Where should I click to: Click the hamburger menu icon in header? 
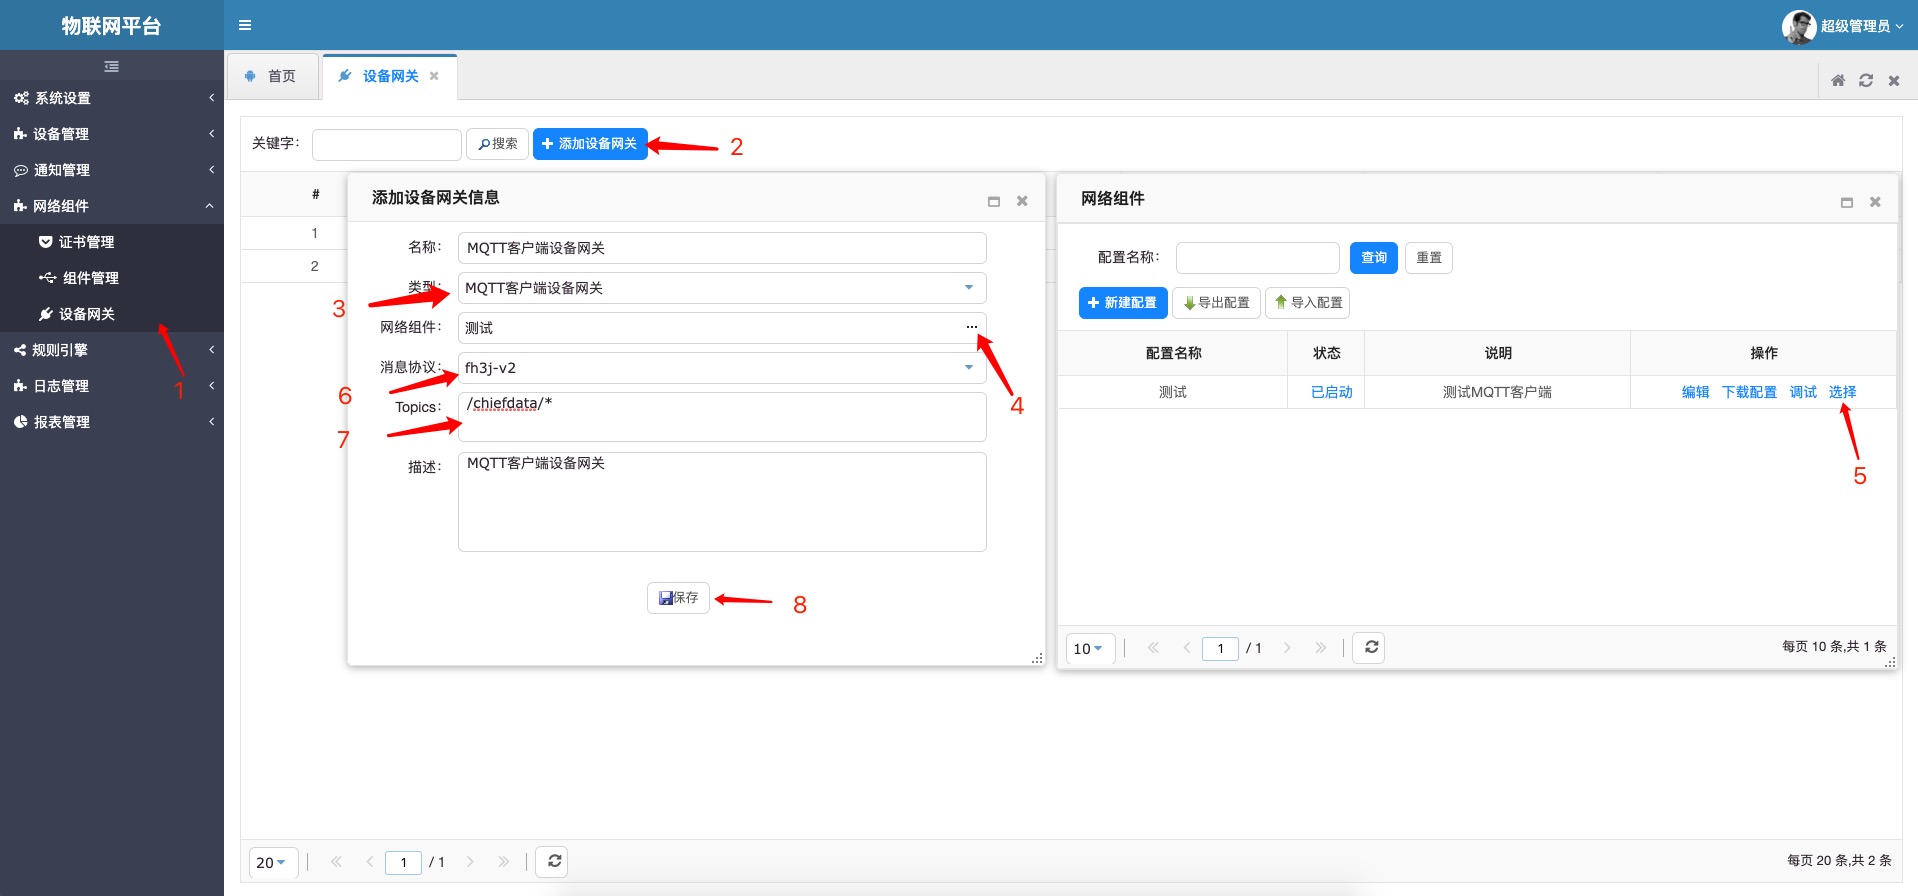245,25
